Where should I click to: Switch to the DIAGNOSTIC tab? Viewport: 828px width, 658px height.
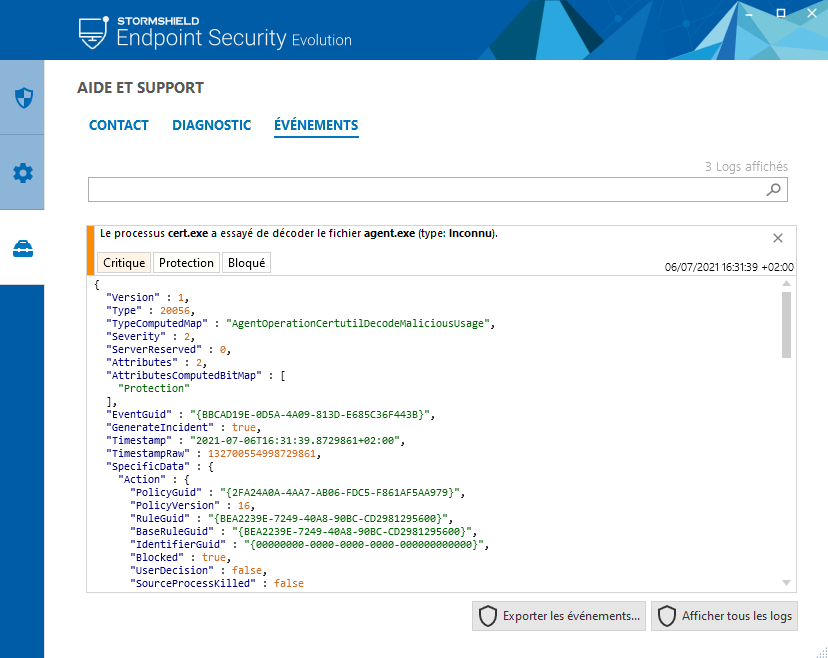coord(212,125)
